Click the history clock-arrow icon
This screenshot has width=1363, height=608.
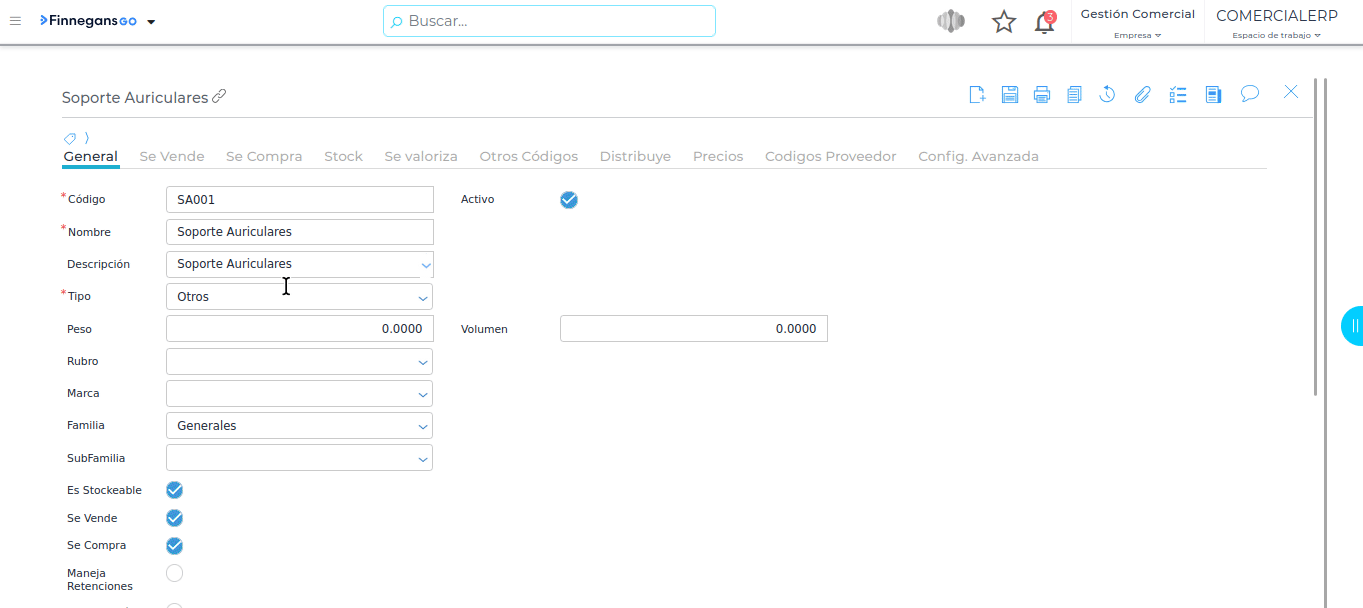click(x=1107, y=95)
